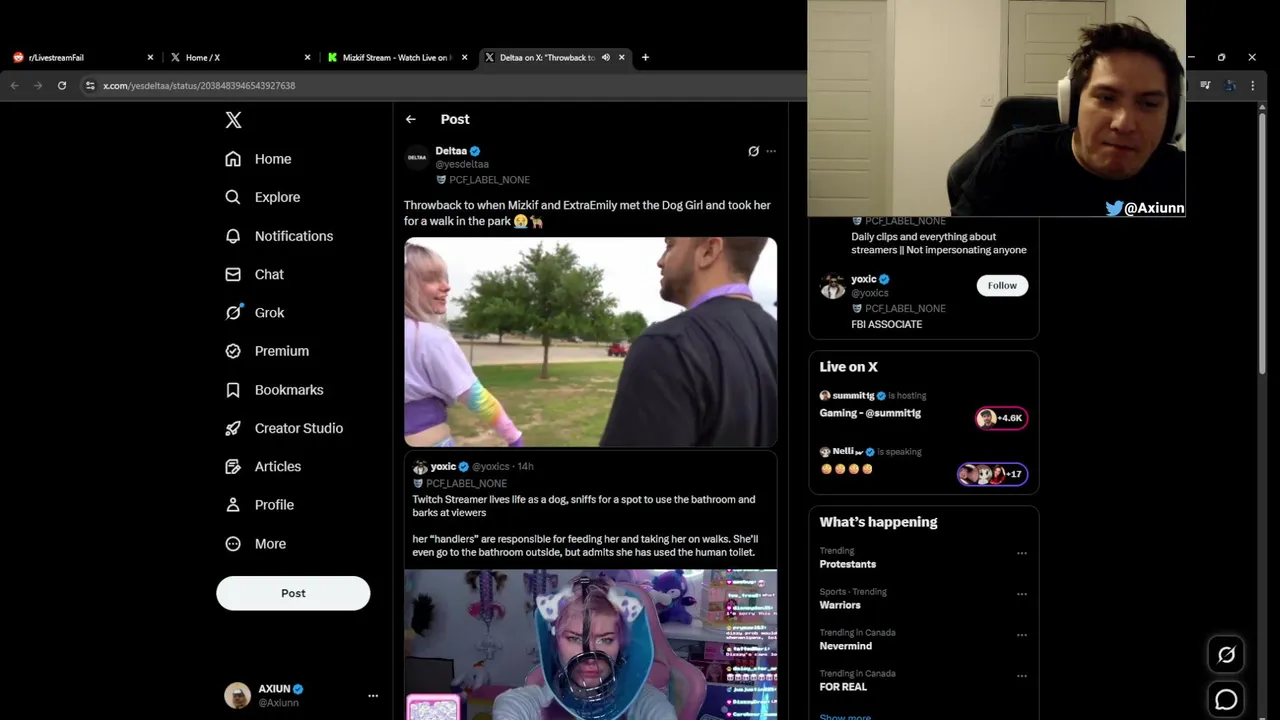Open options for FOR REAL trend
The image size is (1280, 720).
tap(1022, 676)
